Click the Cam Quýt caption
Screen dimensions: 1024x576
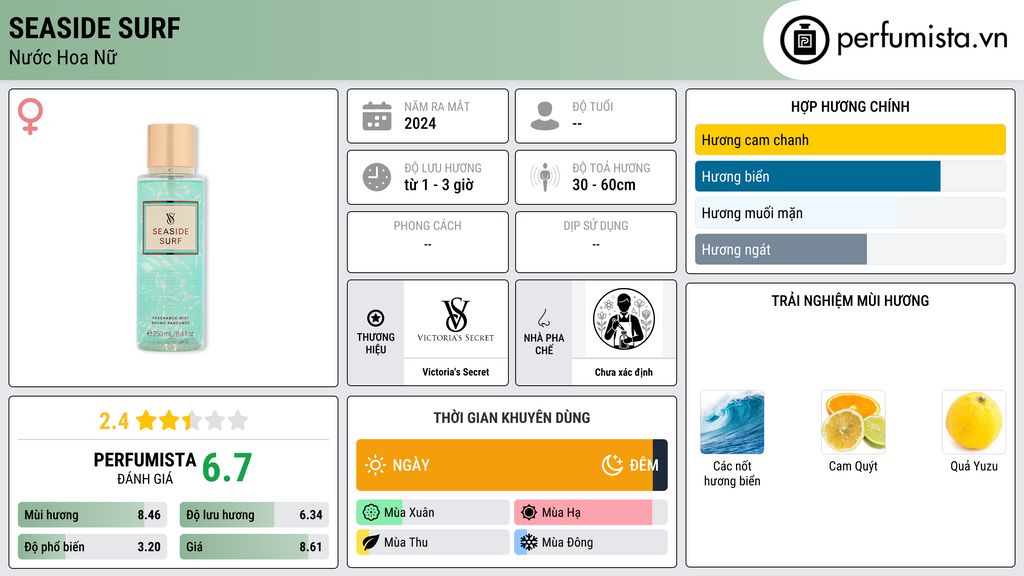853,466
